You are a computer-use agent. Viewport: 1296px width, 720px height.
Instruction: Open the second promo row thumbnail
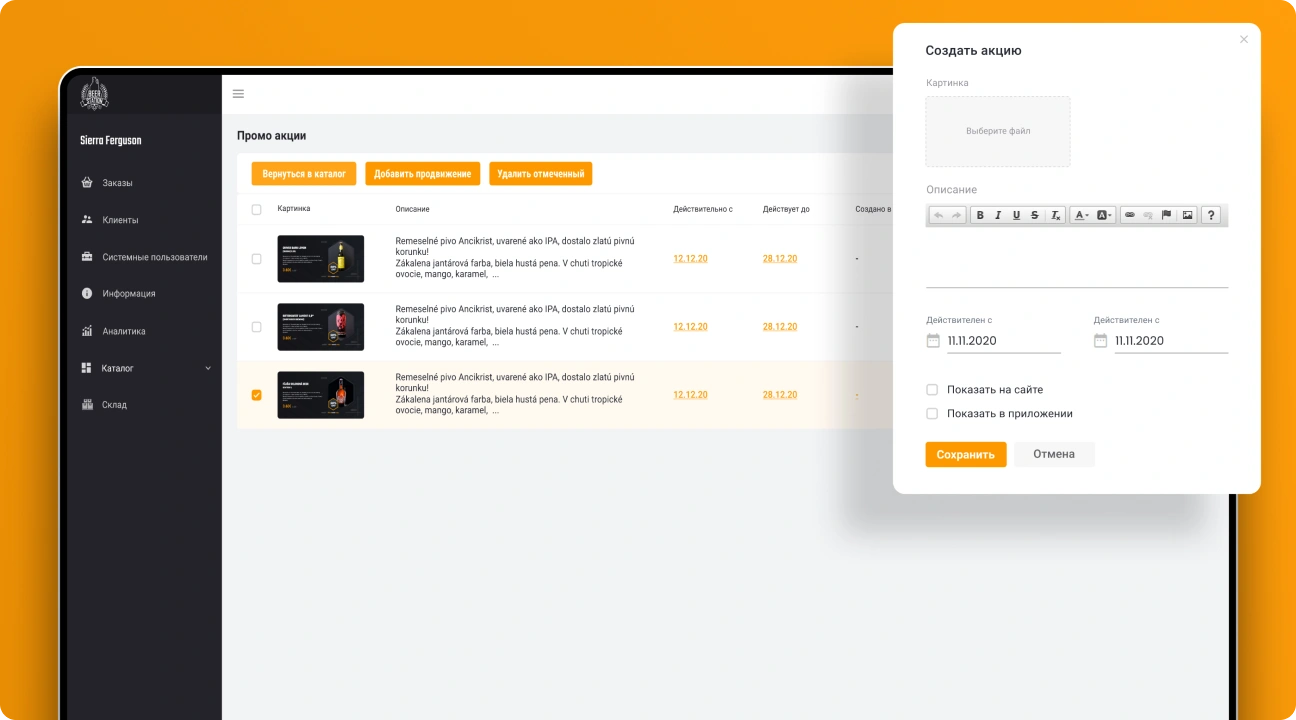point(320,327)
